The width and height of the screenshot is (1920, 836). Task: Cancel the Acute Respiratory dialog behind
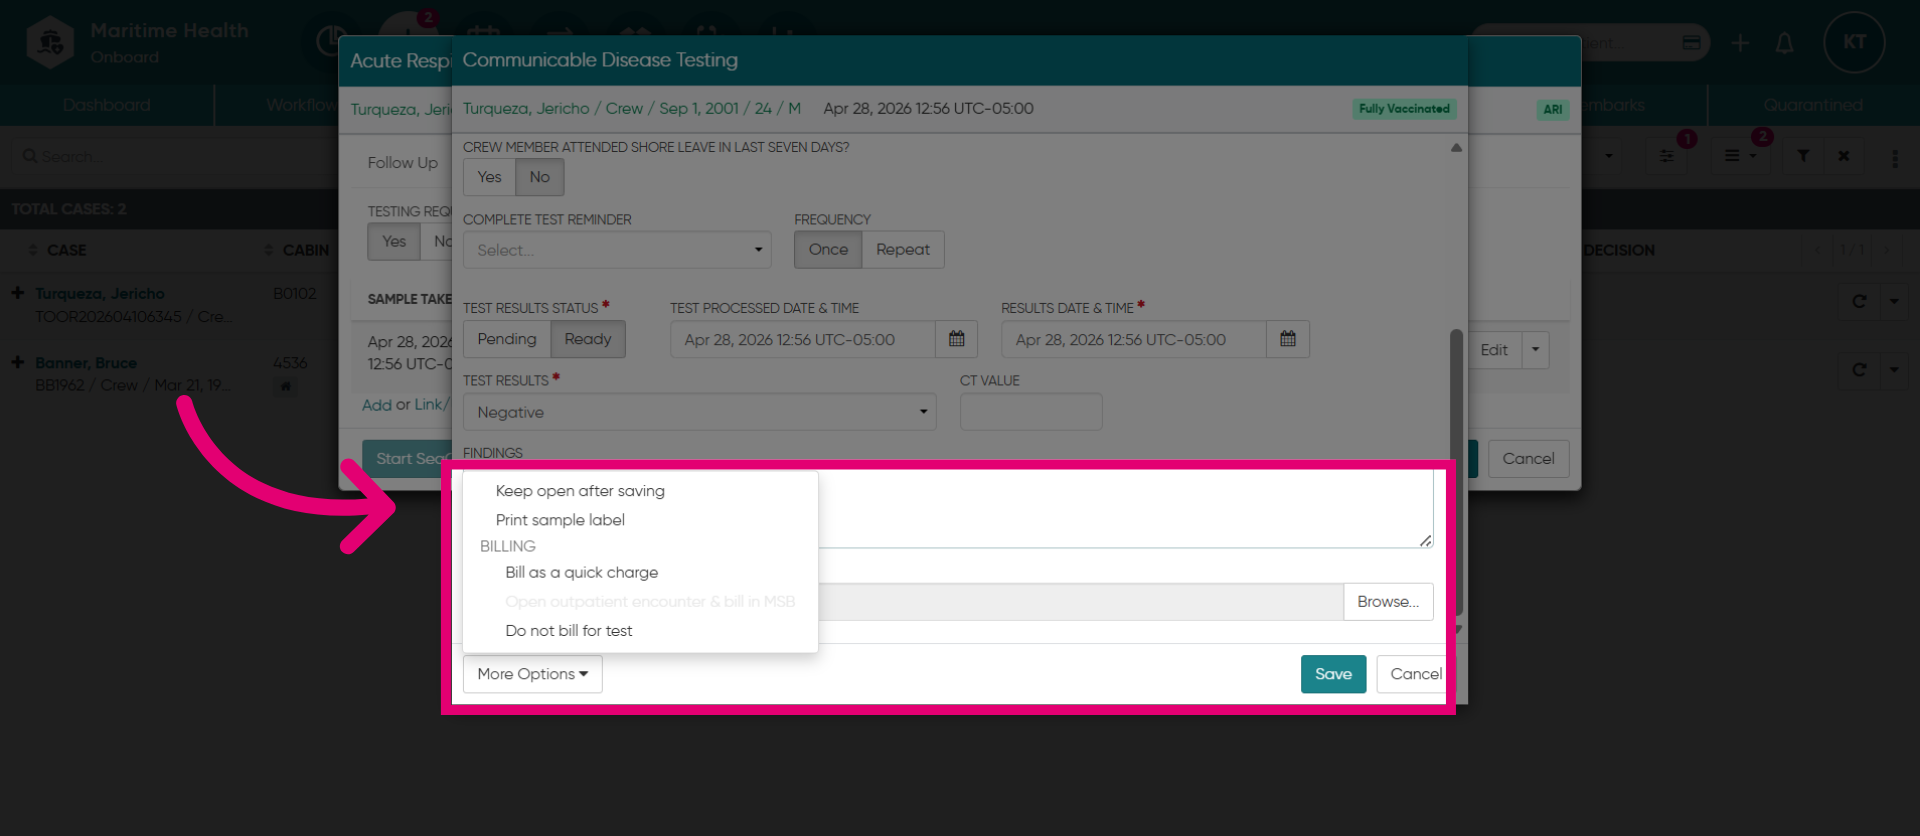pos(1528,459)
